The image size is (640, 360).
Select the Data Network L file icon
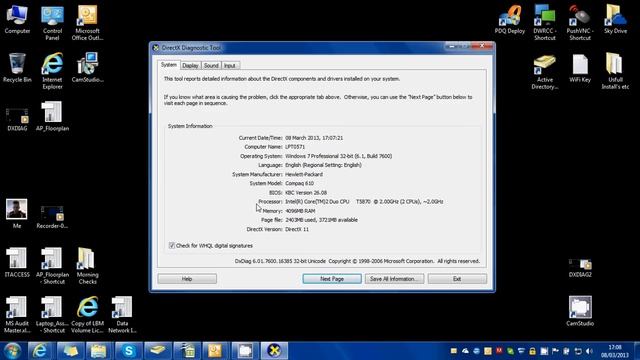point(122,315)
